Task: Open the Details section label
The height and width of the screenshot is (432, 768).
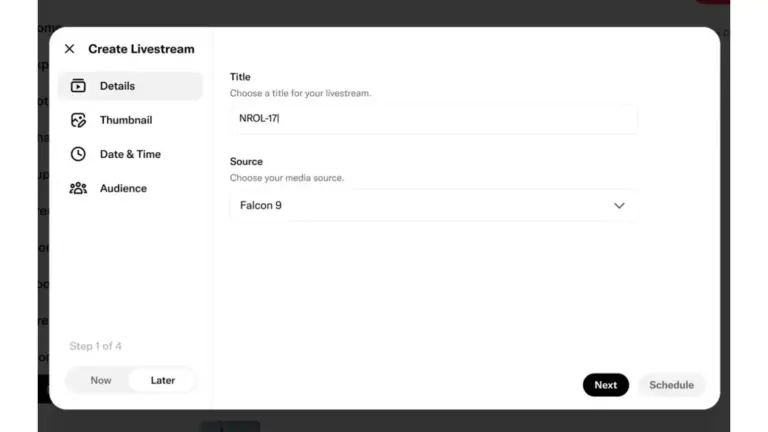Action: [117, 86]
